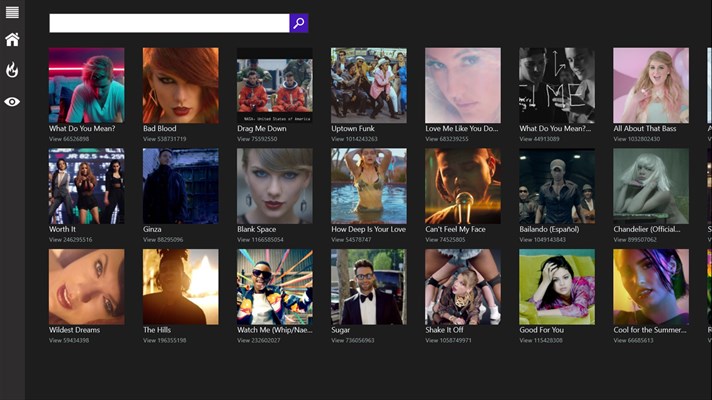
Task: Click the Drag Me Down title text
Action: 262,128
